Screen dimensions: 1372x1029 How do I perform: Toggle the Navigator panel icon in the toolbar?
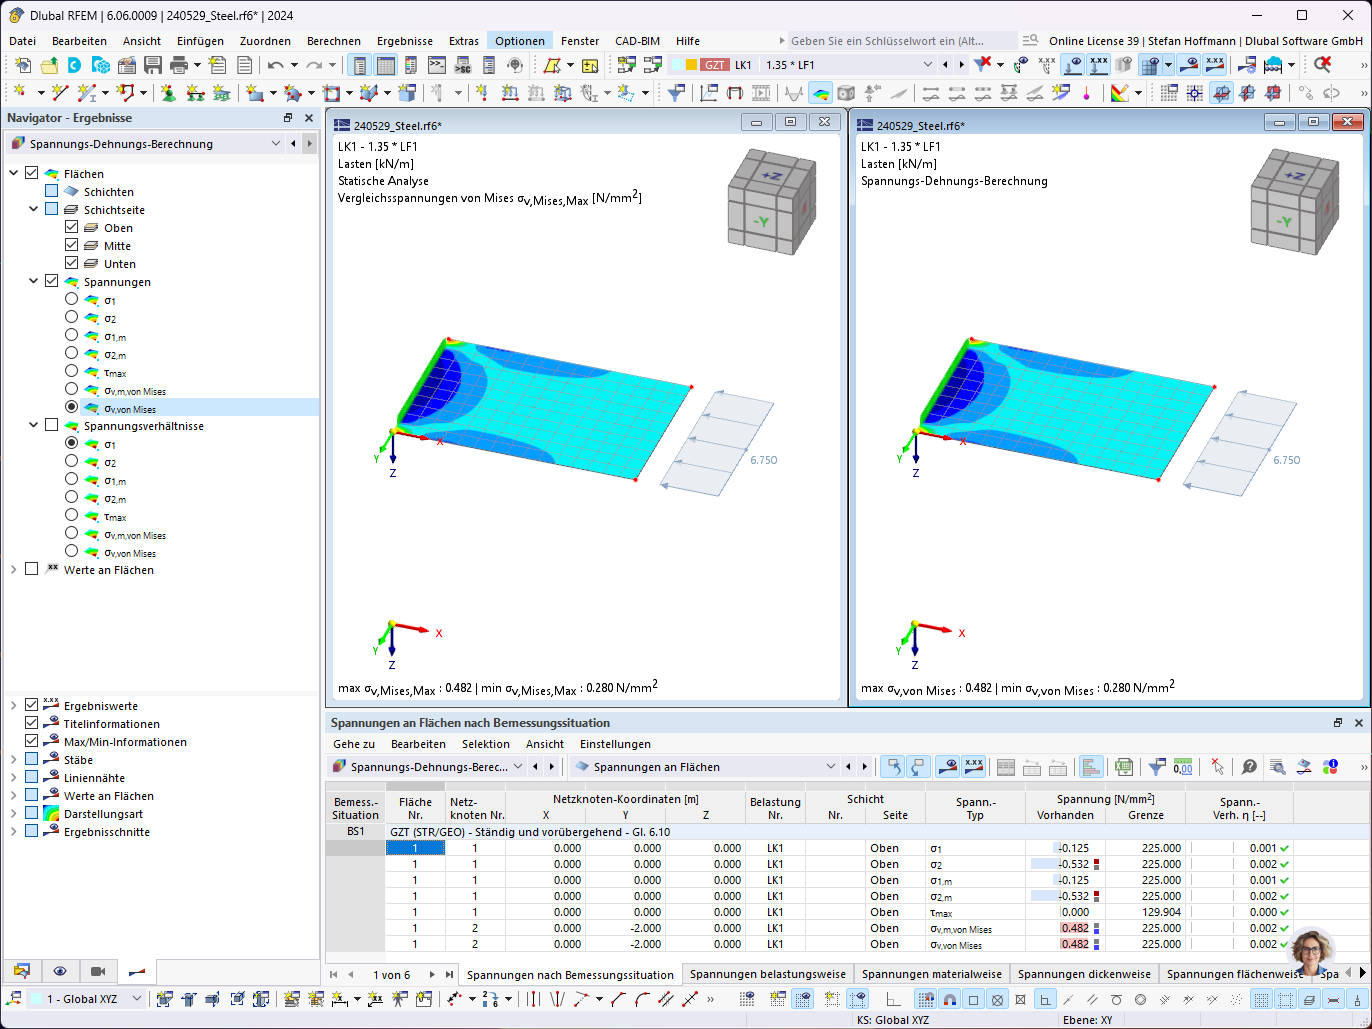point(359,65)
